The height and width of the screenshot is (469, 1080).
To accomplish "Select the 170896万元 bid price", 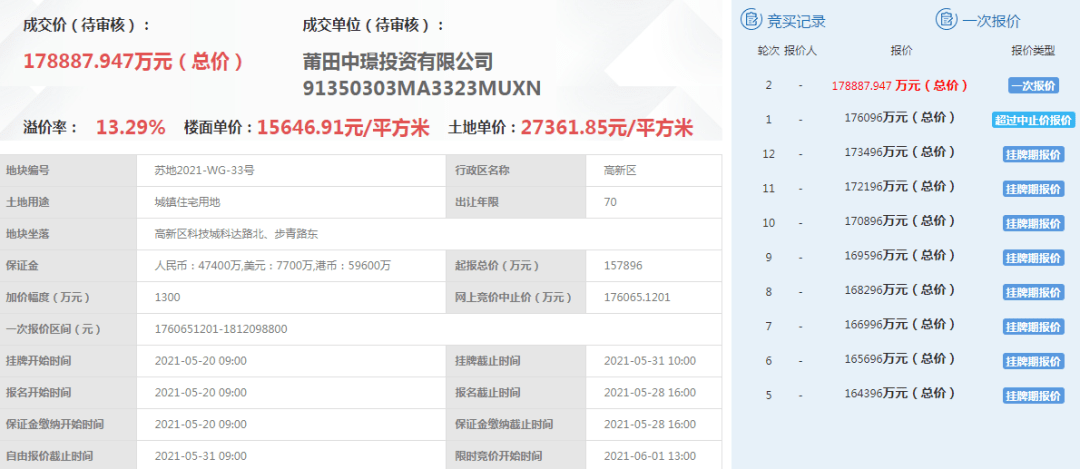I will (x=900, y=221).
